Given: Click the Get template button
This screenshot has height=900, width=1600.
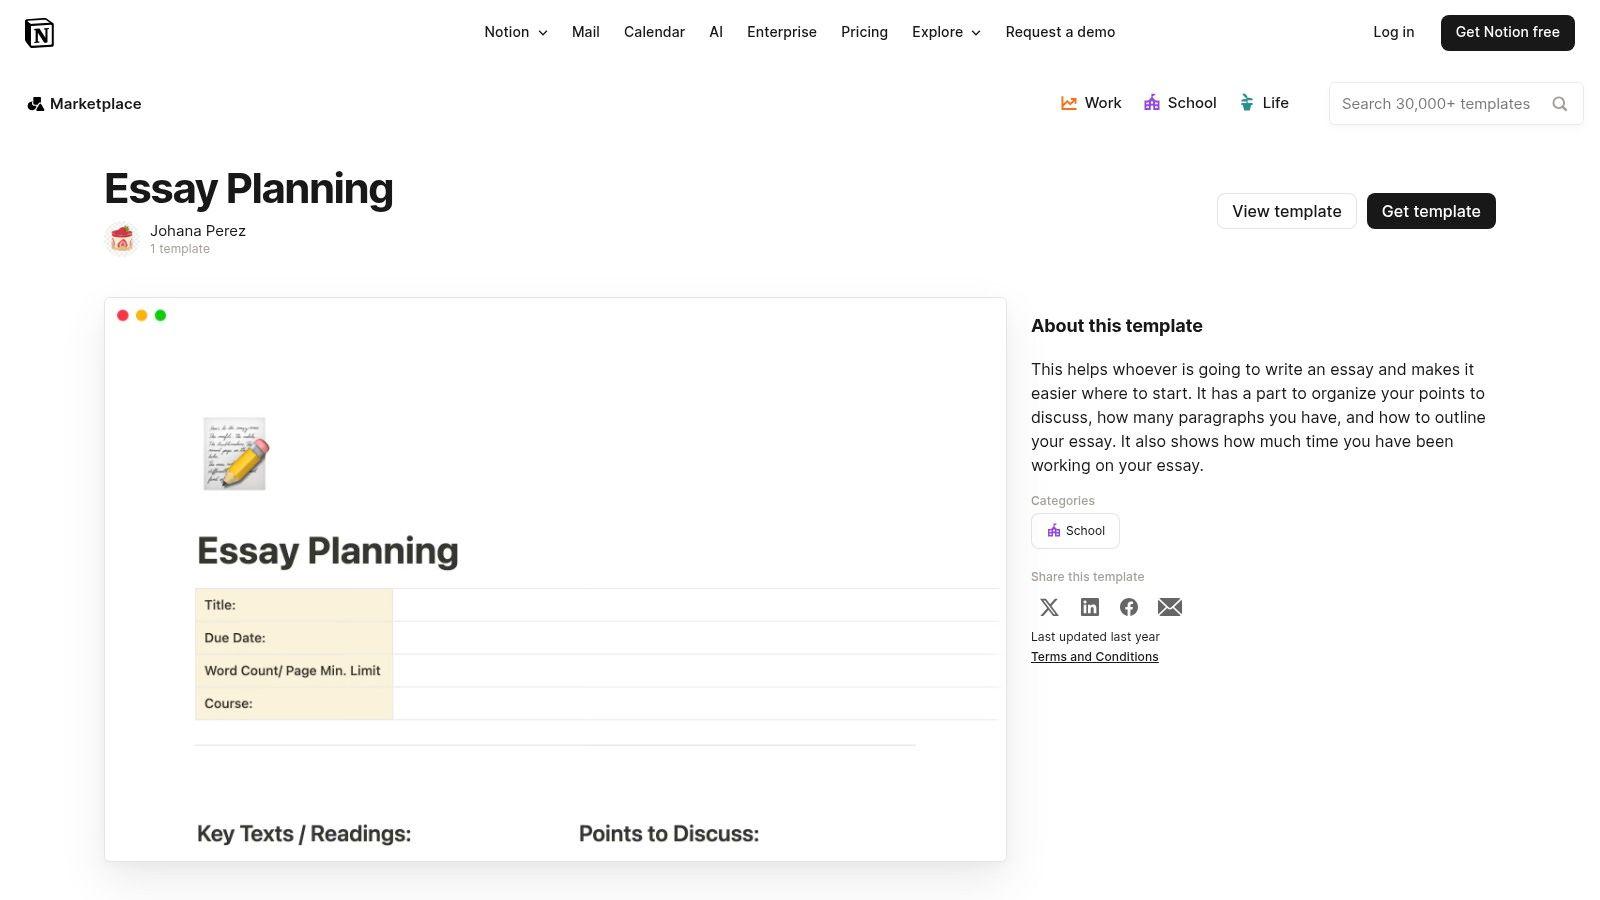Looking at the screenshot, I should click(x=1431, y=211).
